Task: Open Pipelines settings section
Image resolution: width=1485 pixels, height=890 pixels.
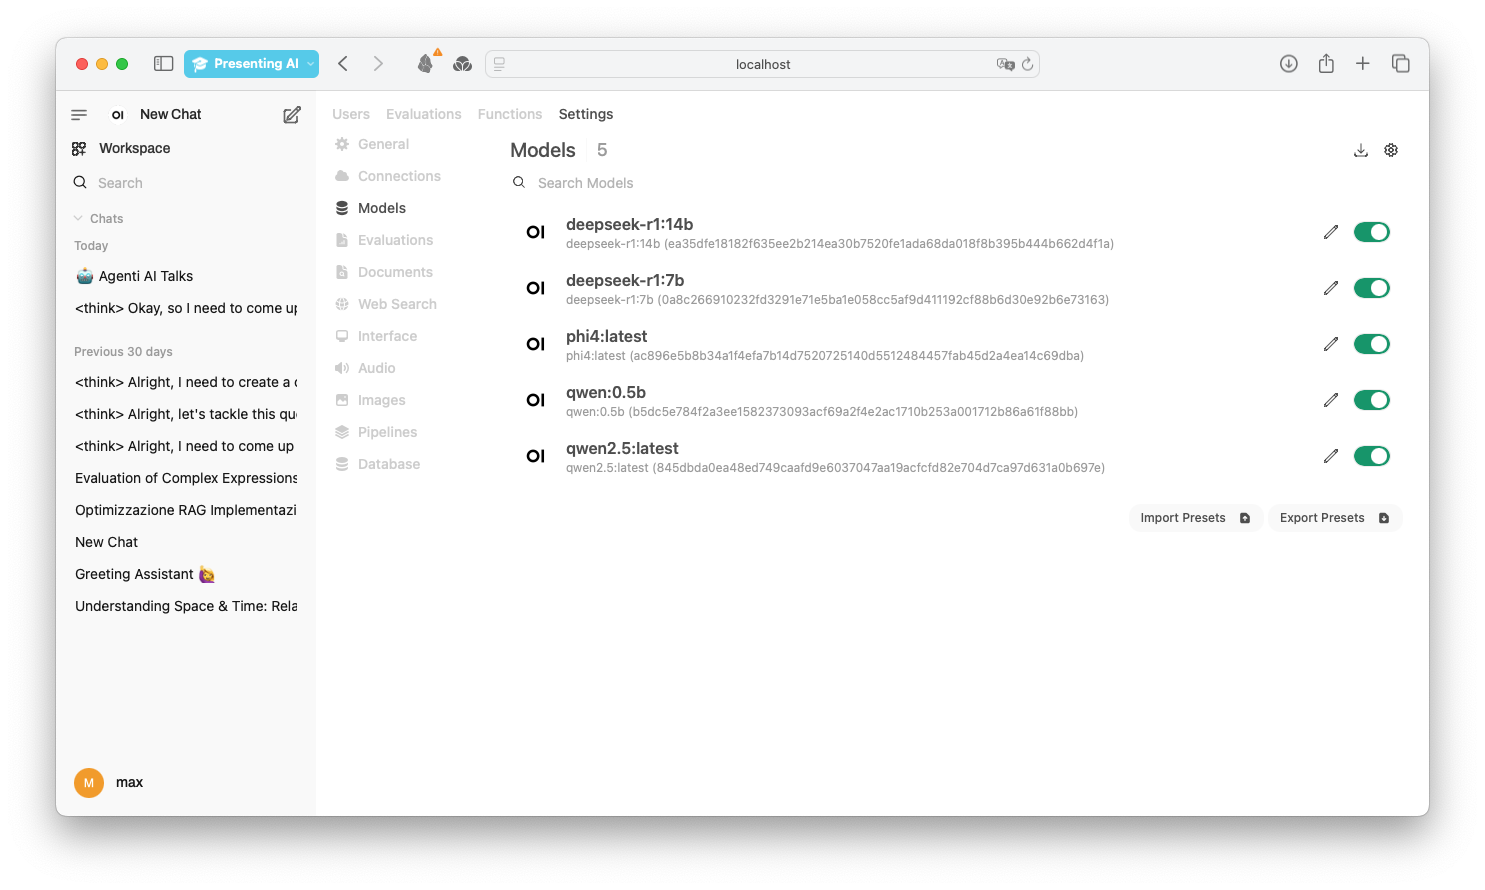Action: tap(376, 432)
